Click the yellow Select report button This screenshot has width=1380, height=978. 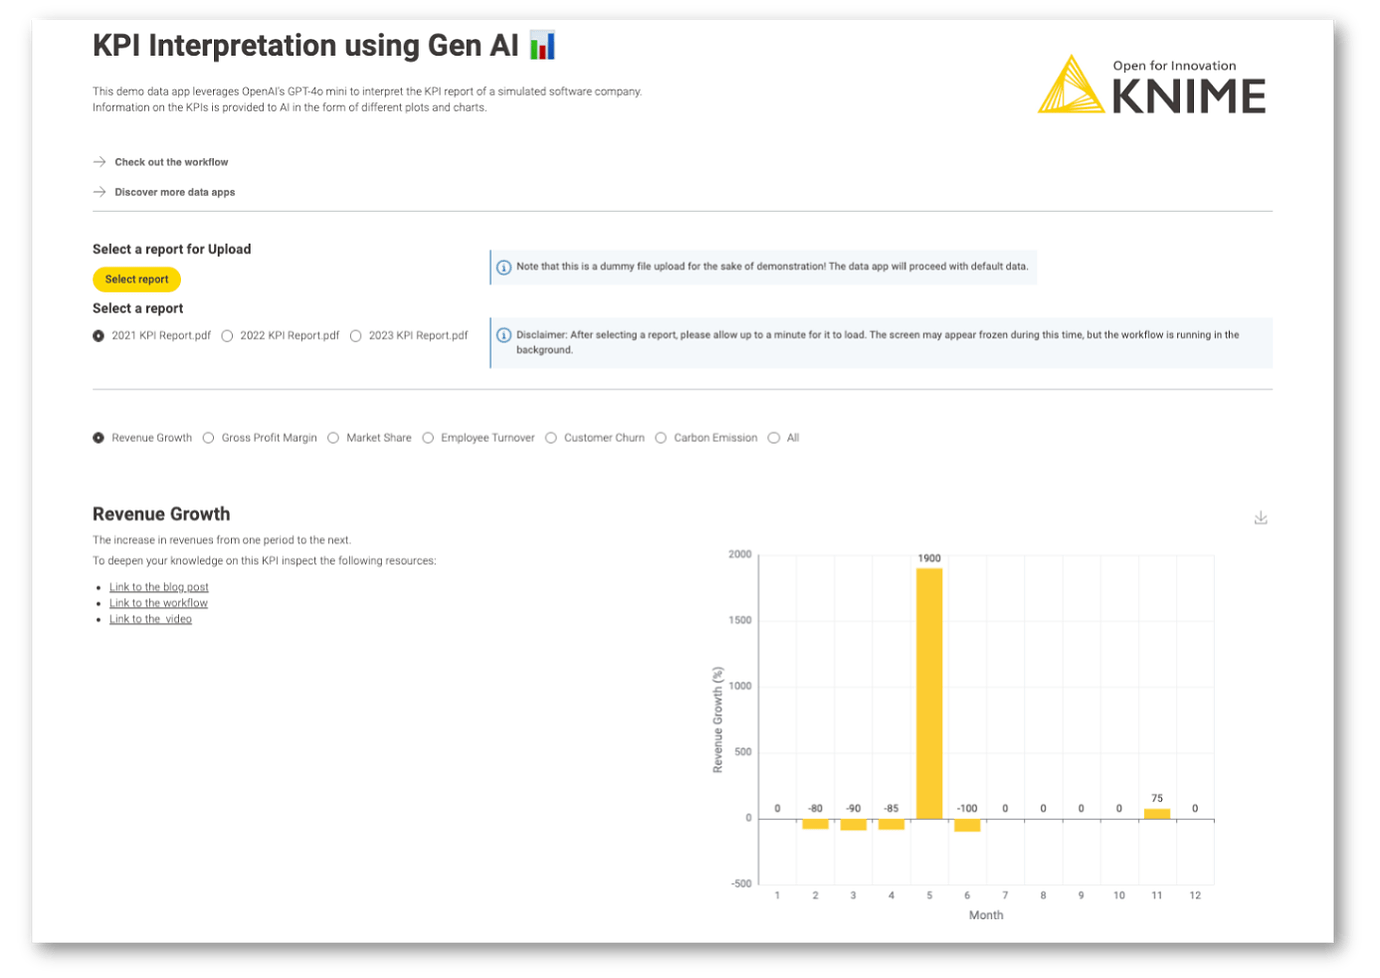pyautogui.click(x=136, y=279)
